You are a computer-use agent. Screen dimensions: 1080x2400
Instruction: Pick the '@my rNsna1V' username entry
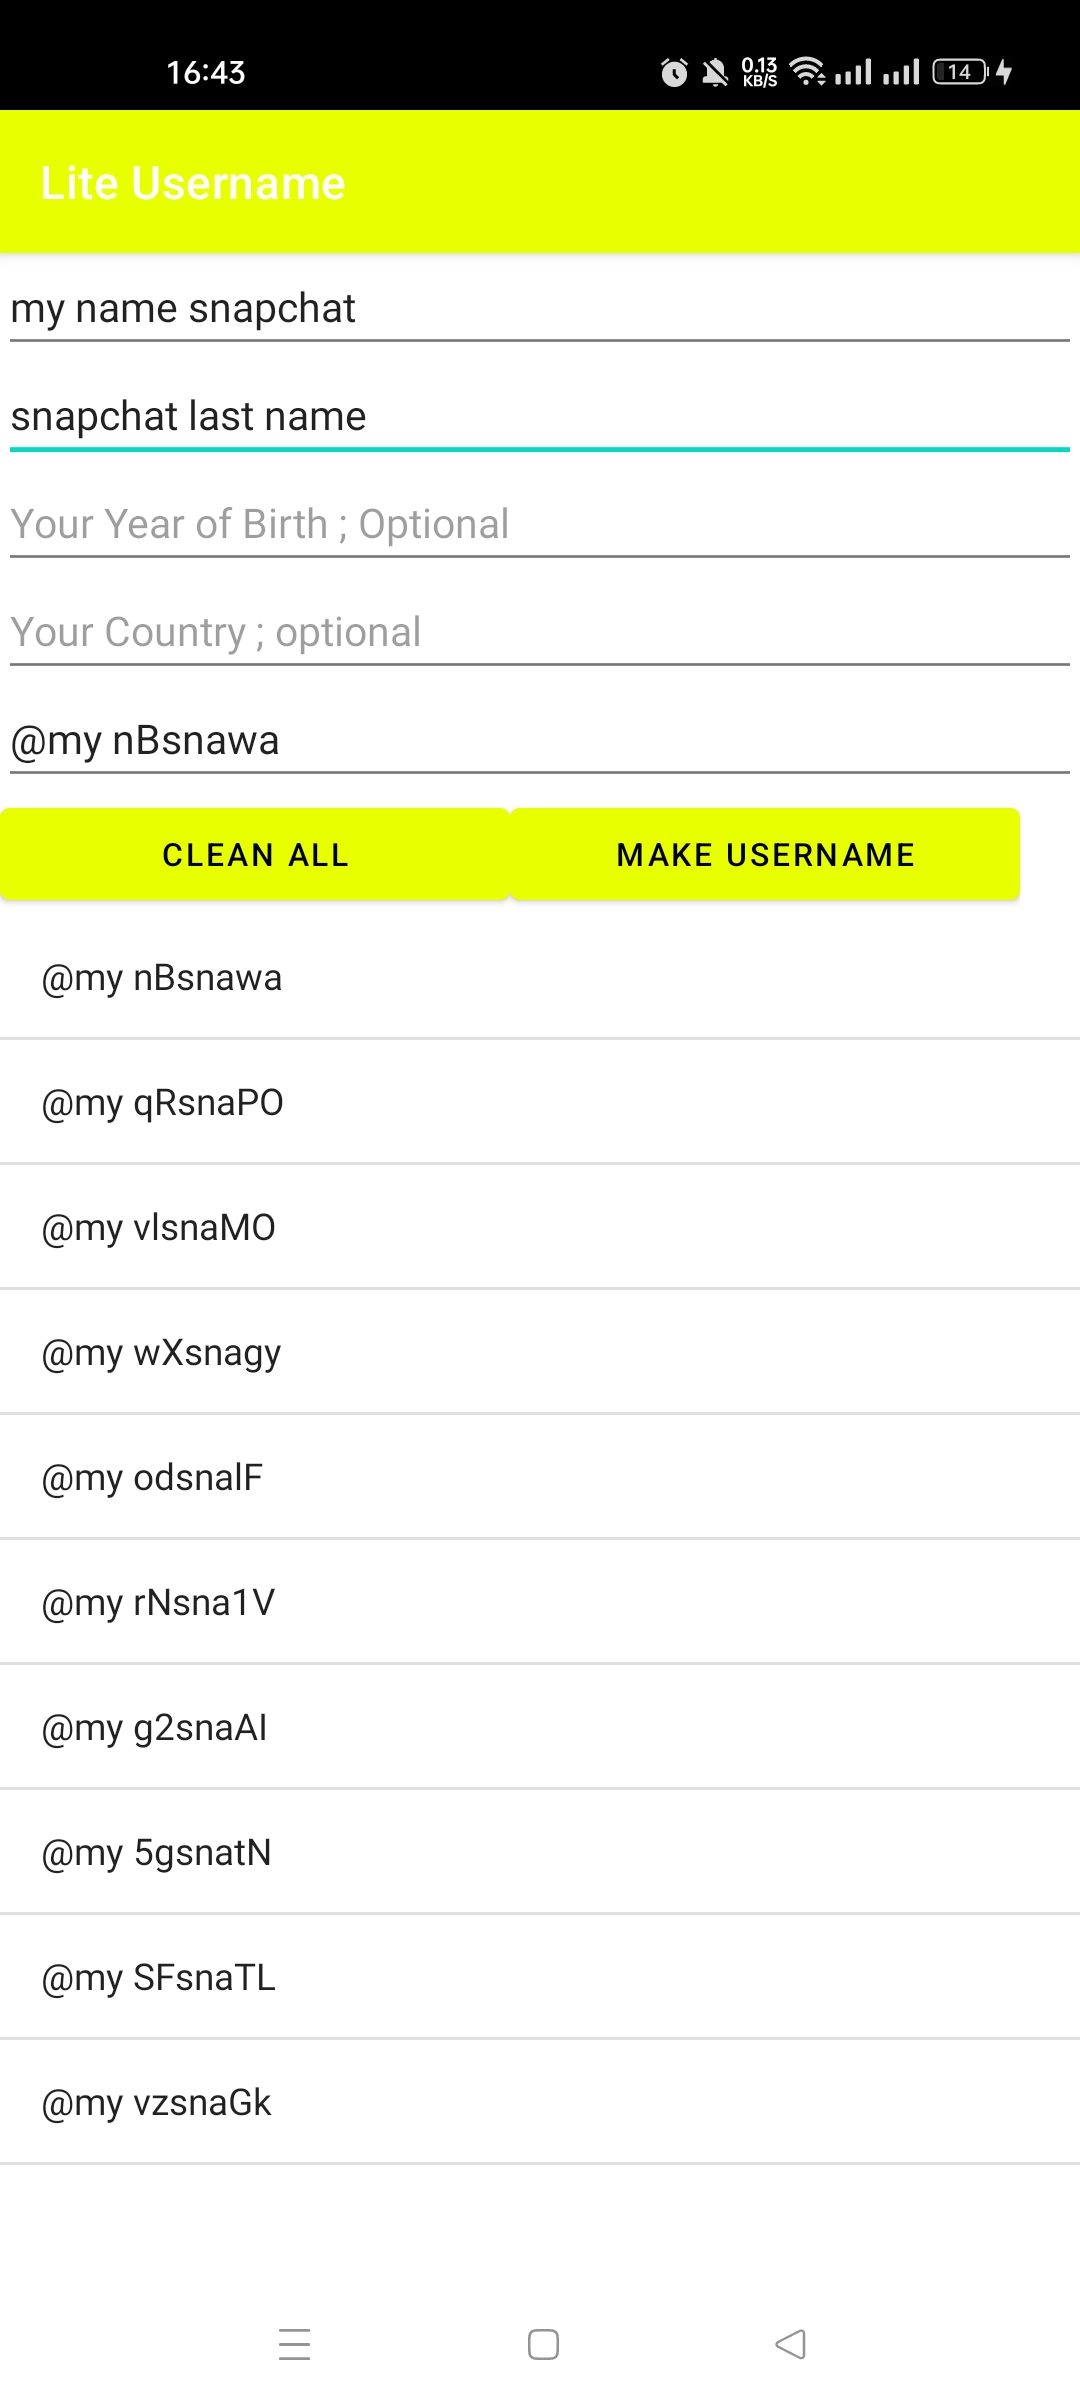(540, 1602)
